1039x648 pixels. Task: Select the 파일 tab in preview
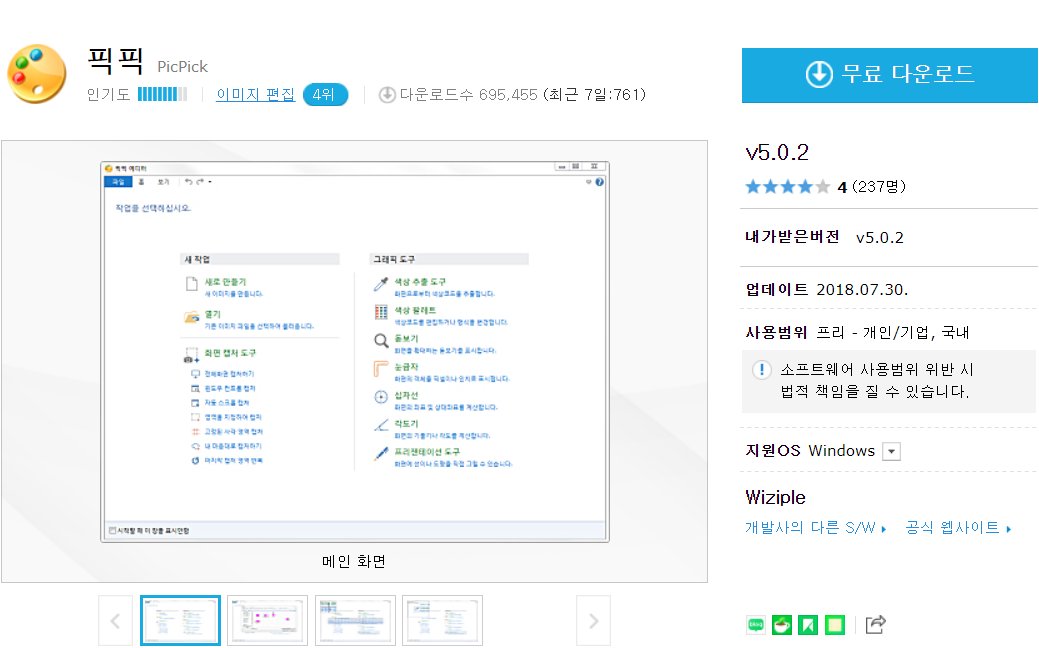(x=118, y=182)
